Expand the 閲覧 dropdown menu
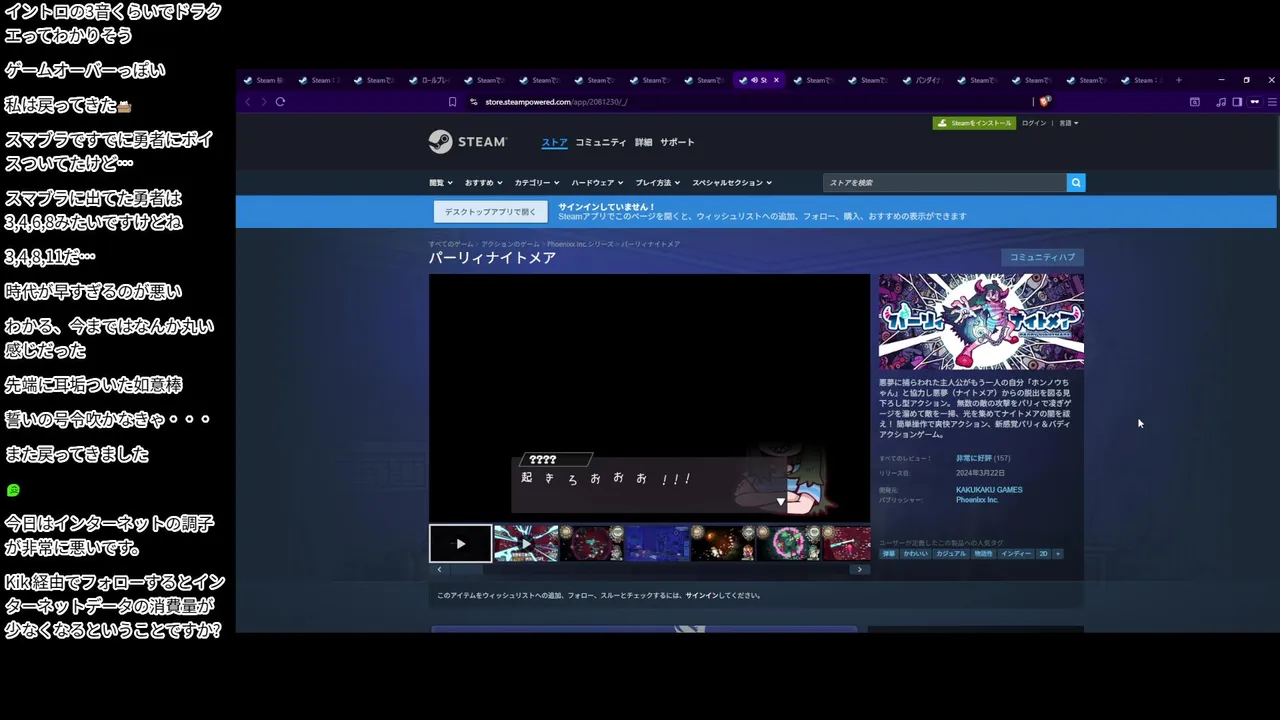Viewport: 1280px width, 720px height. coord(440,183)
